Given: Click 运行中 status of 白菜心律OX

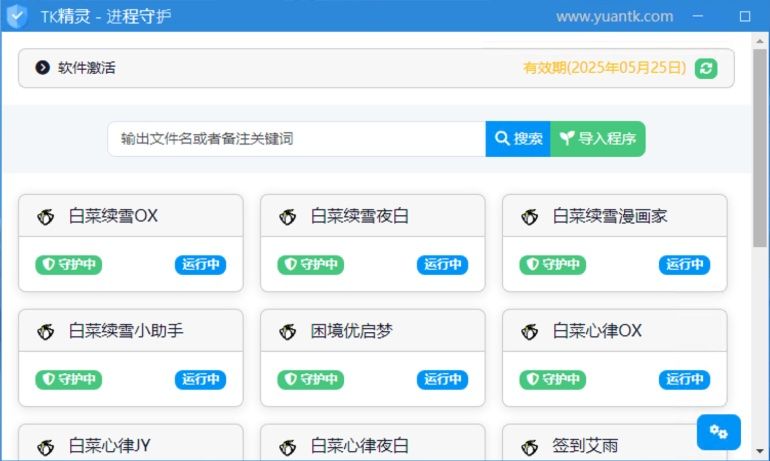Looking at the screenshot, I should pos(685,380).
